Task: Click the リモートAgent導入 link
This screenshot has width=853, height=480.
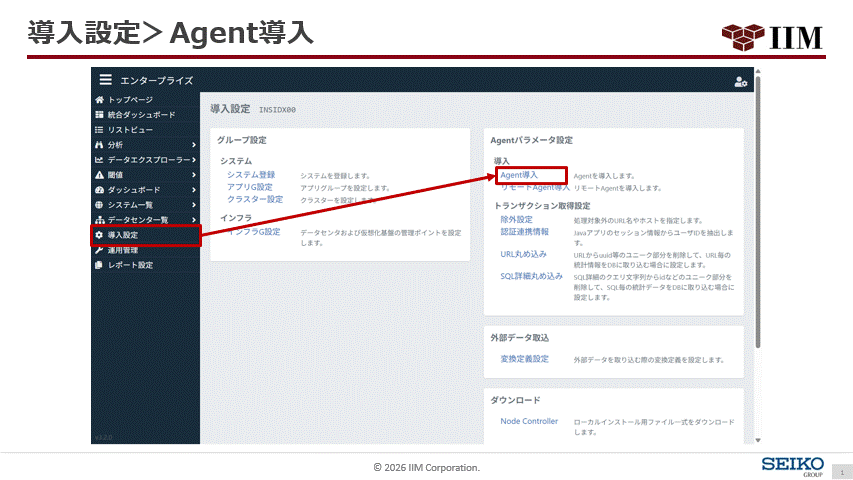Action: [x=535, y=187]
